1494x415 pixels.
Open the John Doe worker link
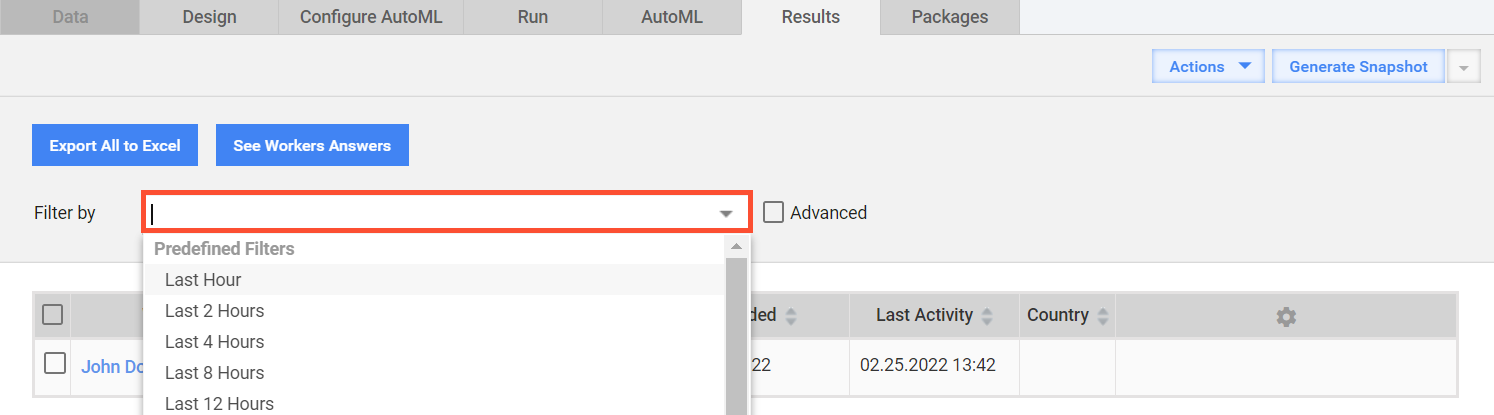click(112, 366)
